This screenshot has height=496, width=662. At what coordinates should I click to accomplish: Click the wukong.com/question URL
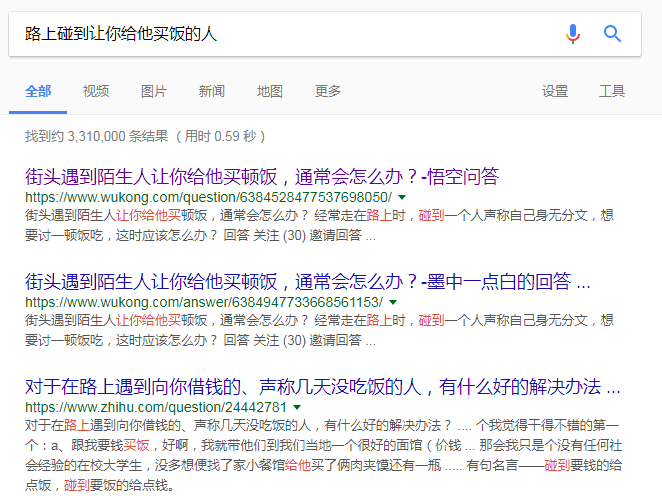coord(208,197)
